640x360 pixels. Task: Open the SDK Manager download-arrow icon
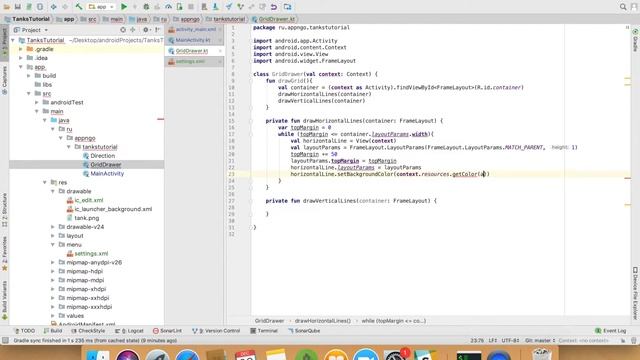216,7
